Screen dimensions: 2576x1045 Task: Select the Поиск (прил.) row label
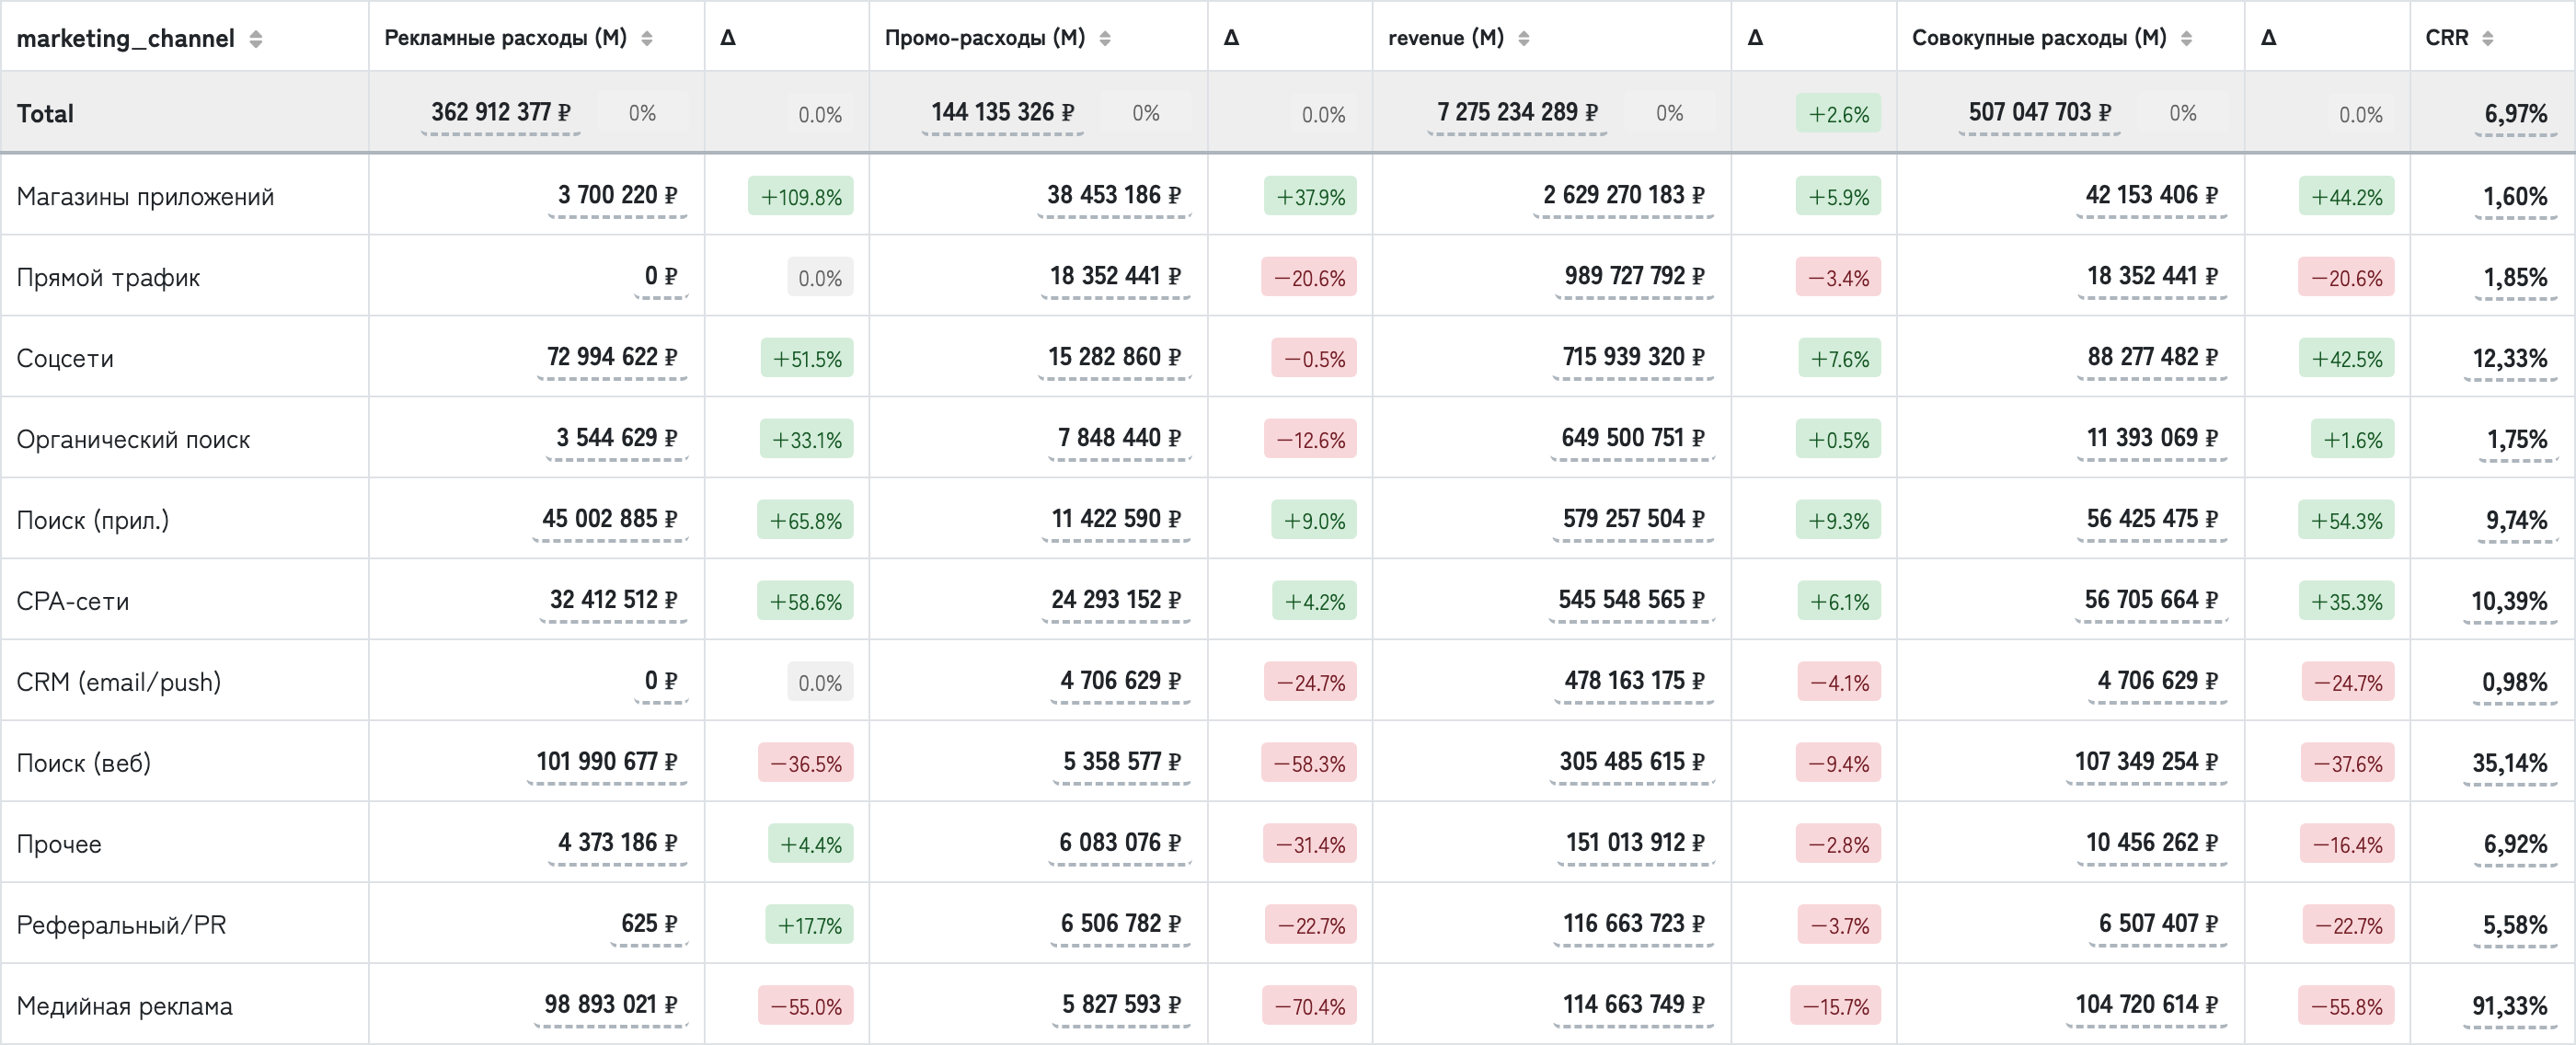pos(93,521)
